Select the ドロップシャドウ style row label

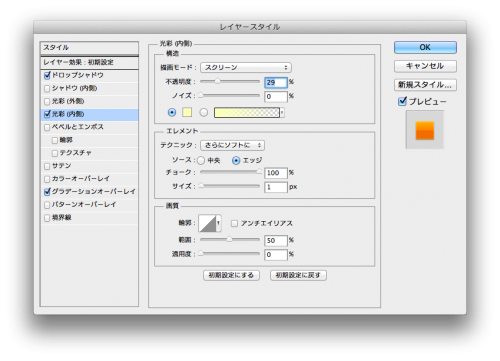tap(77, 75)
